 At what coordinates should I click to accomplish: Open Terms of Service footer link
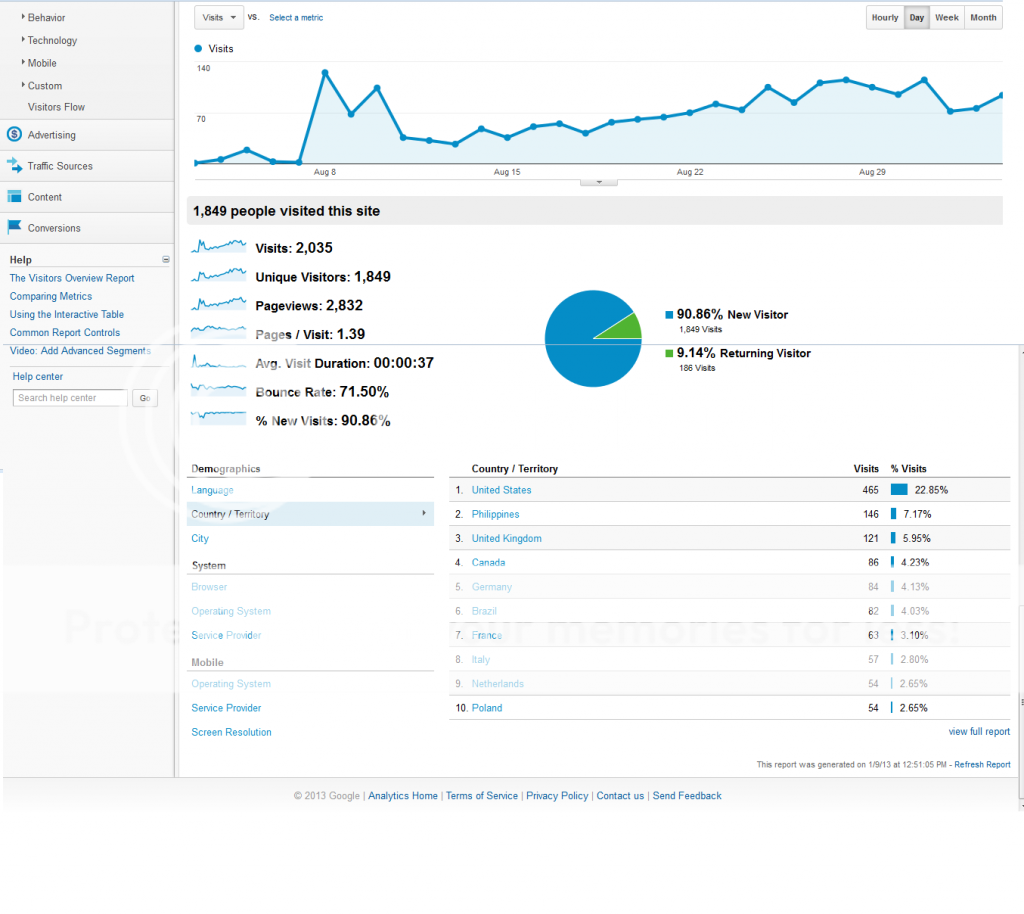(482, 796)
